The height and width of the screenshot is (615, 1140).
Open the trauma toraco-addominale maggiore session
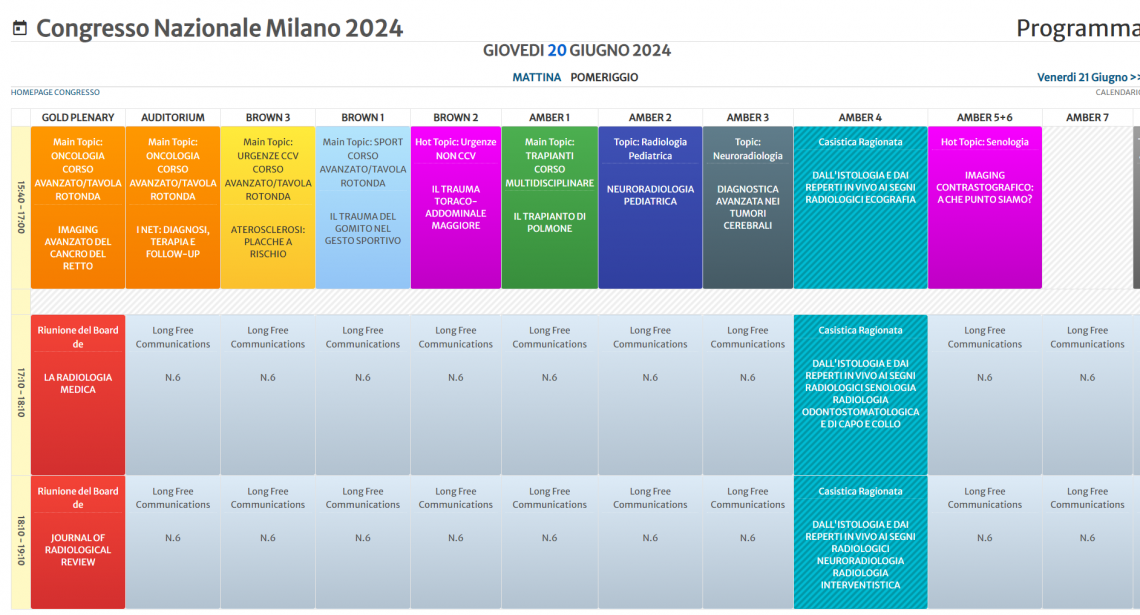click(456, 207)
